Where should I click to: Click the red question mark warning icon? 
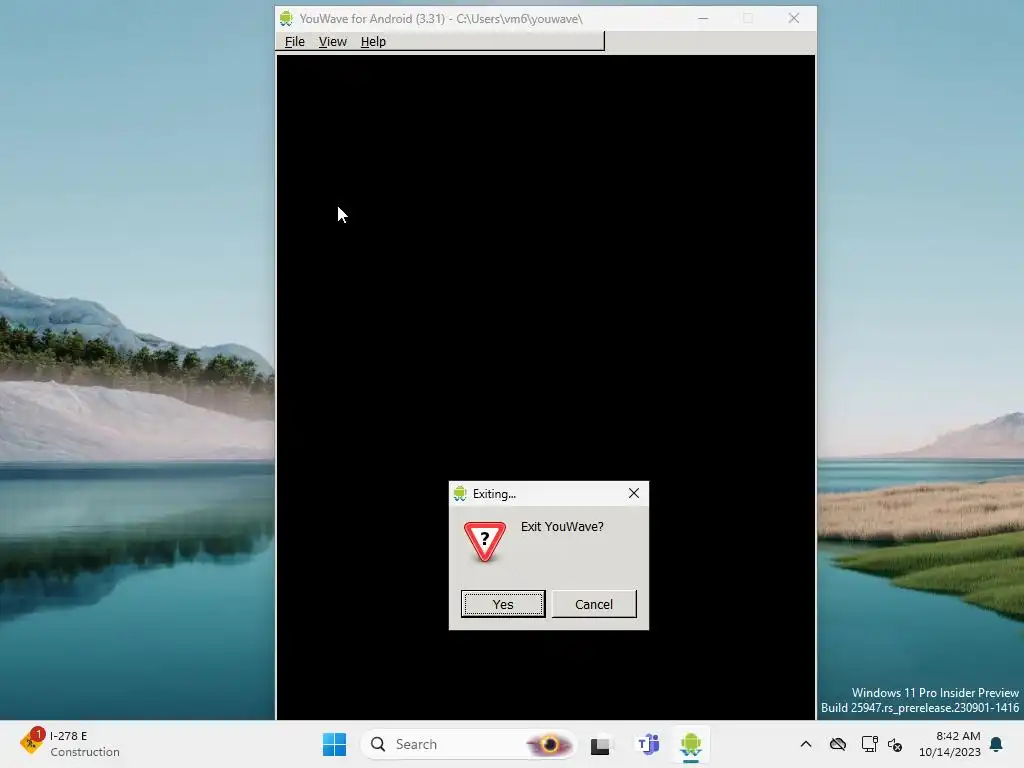coord(485,541)
